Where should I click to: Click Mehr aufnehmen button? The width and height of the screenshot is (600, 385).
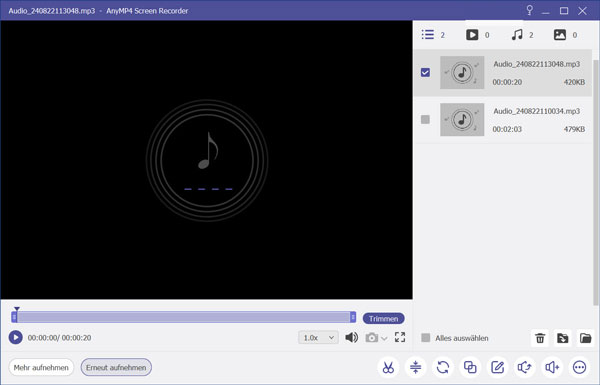click(x=41, y=367)
